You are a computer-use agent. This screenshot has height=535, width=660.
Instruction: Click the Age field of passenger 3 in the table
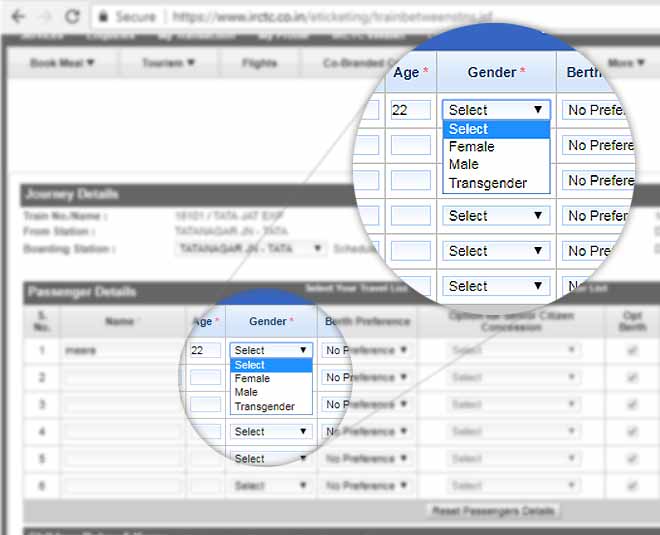(x=205, y=404)
